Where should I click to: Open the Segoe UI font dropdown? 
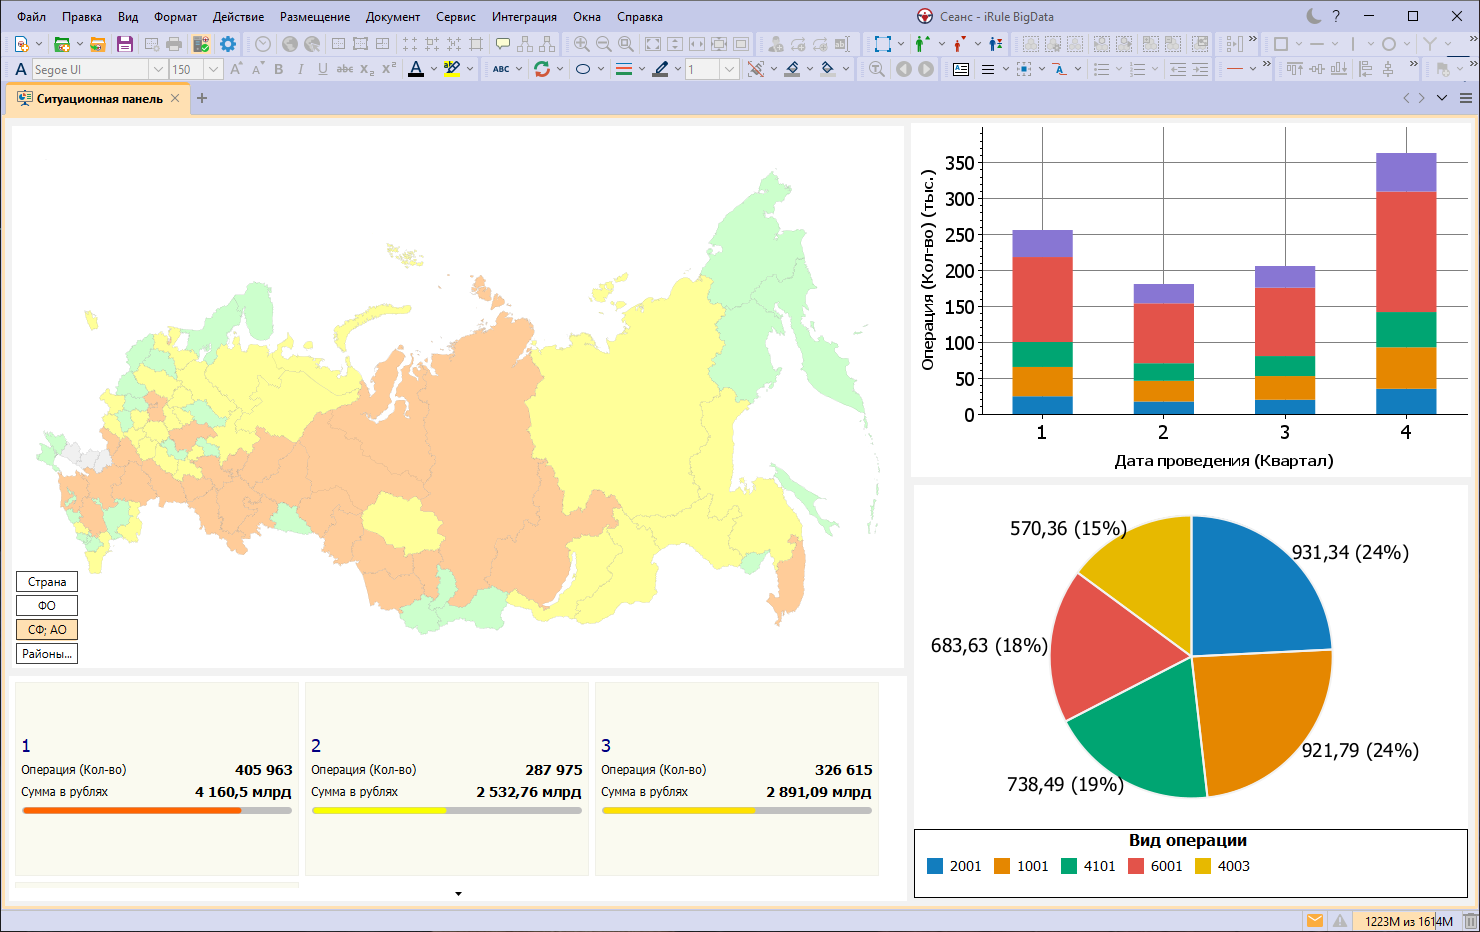(157, 69)
